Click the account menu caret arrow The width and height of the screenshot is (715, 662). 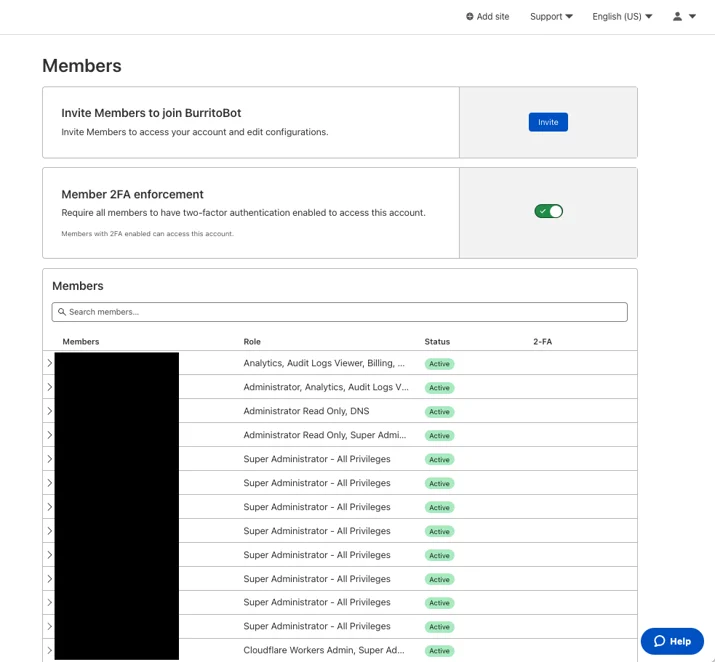[692, 16]
